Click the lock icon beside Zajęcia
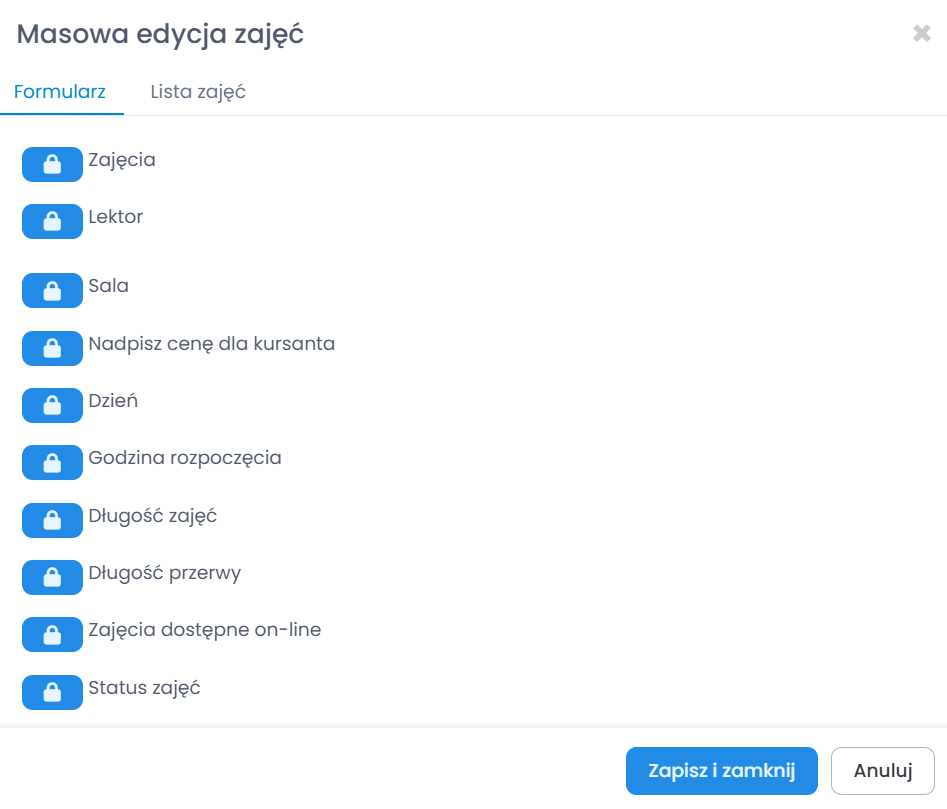Viewport: 947px width, 809px height. click(52, 165)
